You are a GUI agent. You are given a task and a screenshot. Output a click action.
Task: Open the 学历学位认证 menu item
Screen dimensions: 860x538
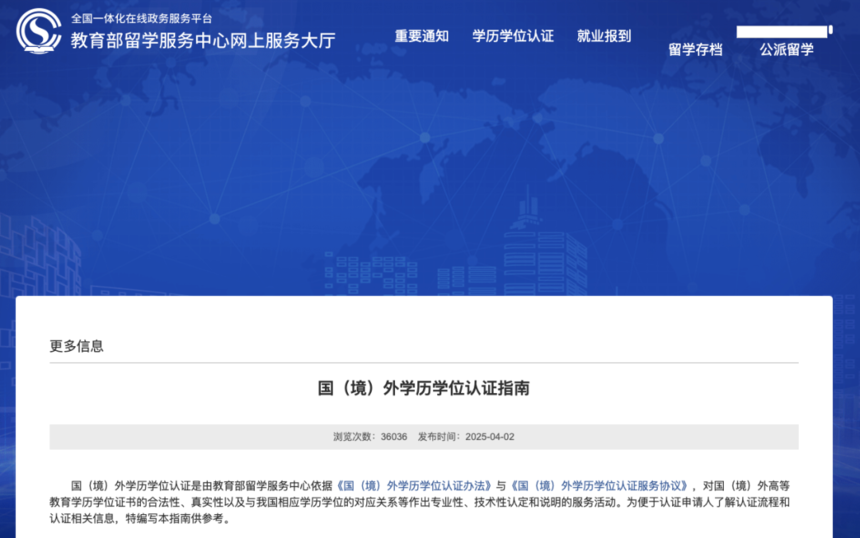[x=513, y=36]
